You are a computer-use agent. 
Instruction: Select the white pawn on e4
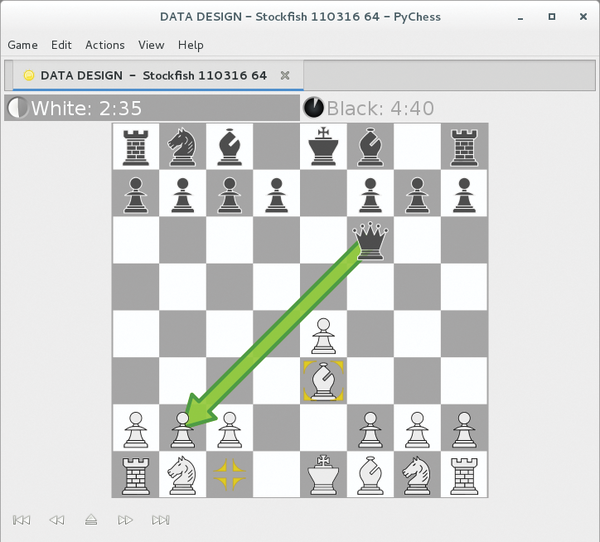tap(323, 334)
